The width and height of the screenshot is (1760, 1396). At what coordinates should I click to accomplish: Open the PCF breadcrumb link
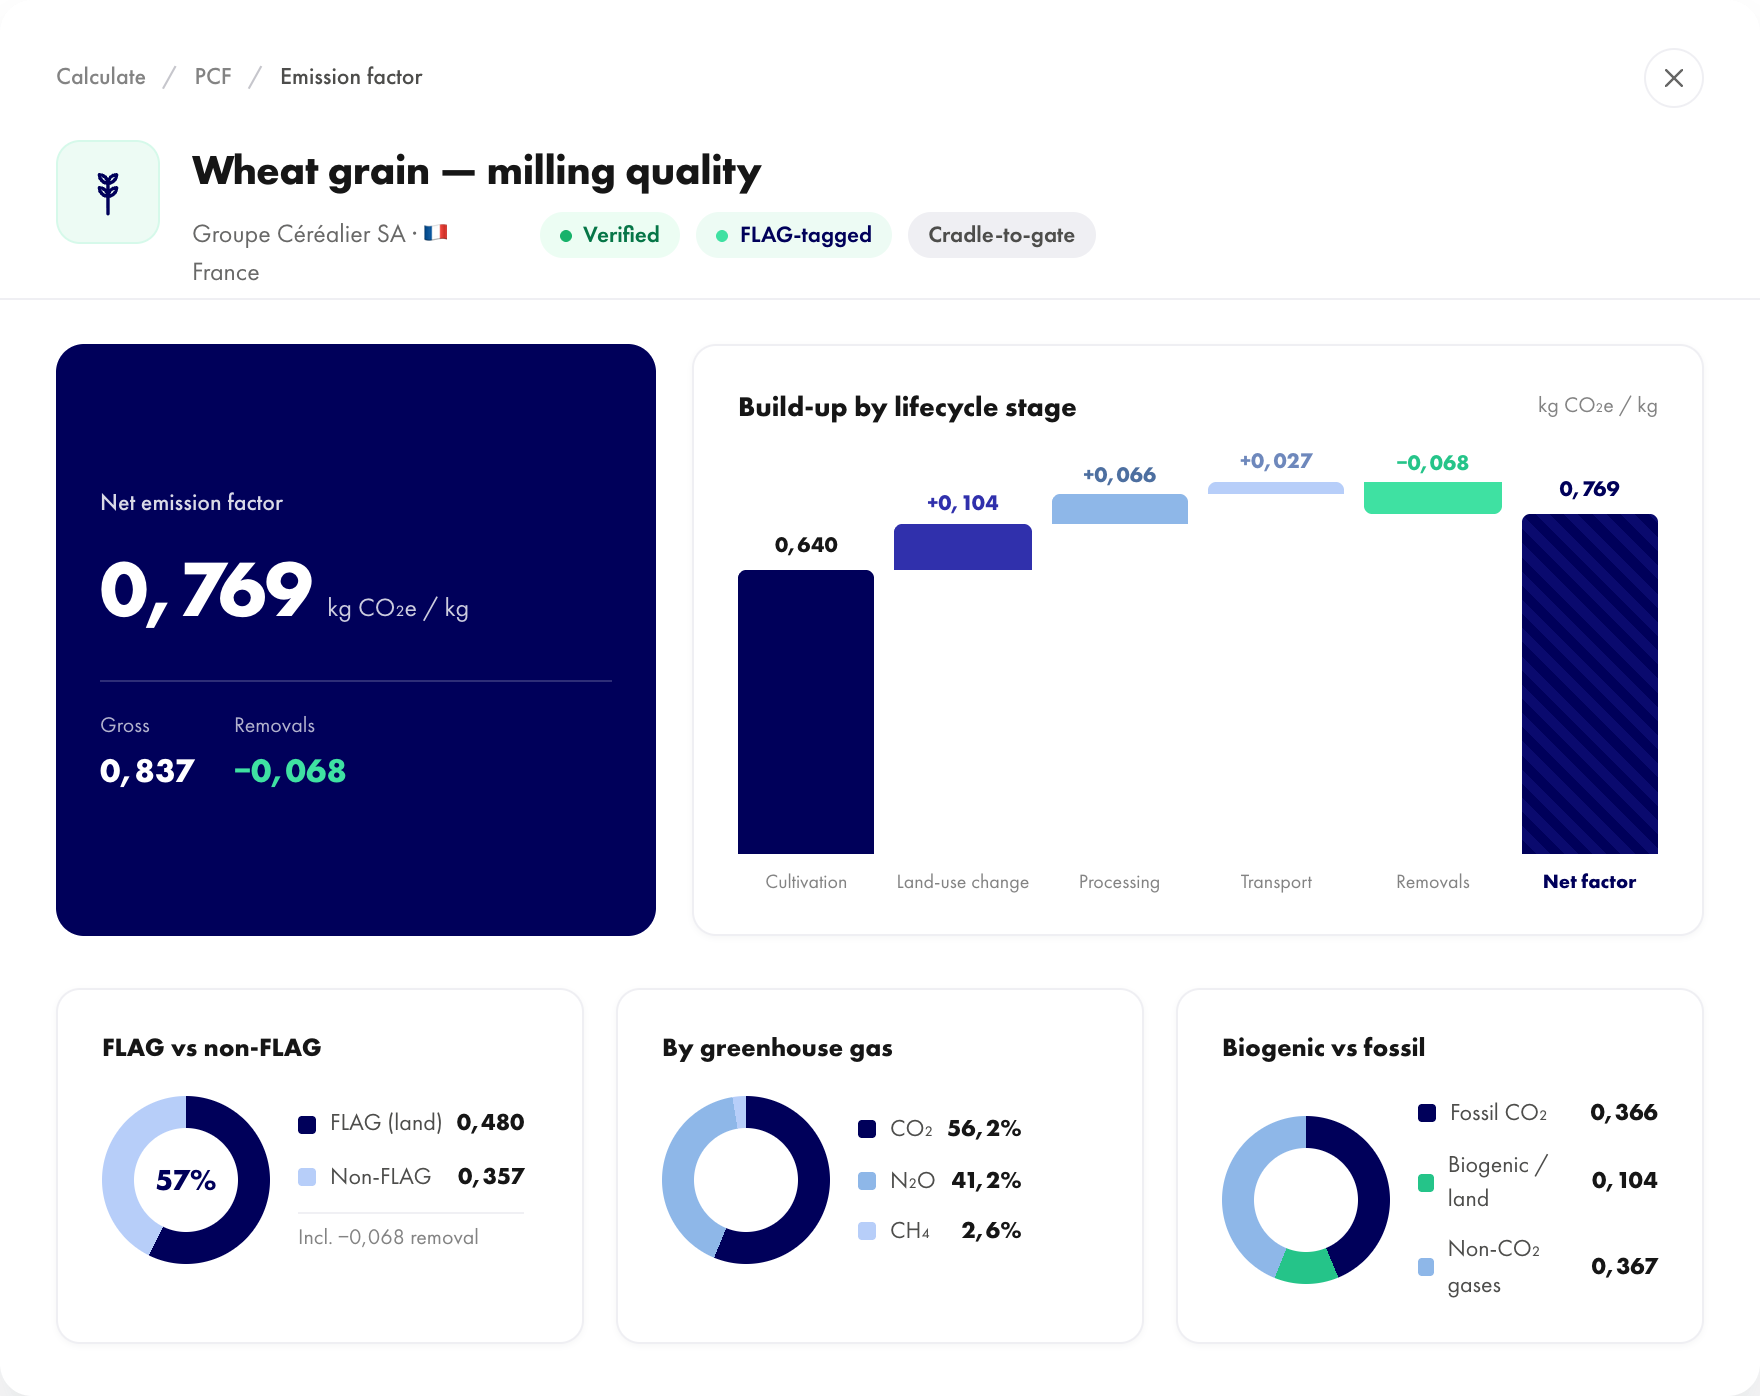213,77
